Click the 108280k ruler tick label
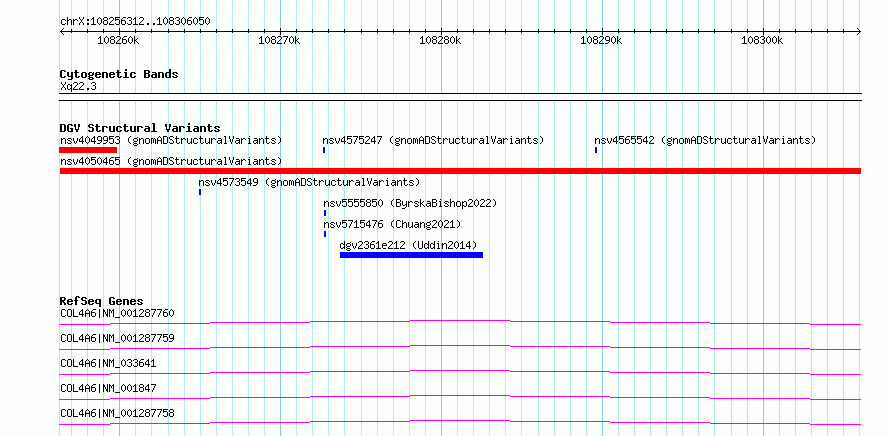890x436 pixels. 440,40
